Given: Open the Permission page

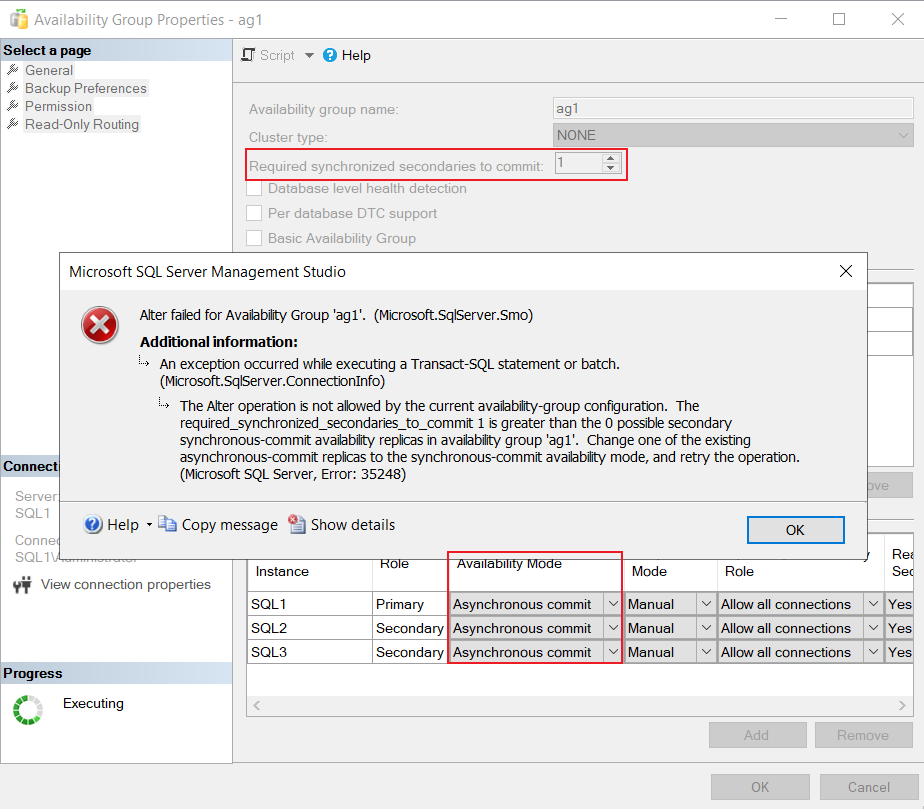Looking at the screenshot, I should point(58,107).
